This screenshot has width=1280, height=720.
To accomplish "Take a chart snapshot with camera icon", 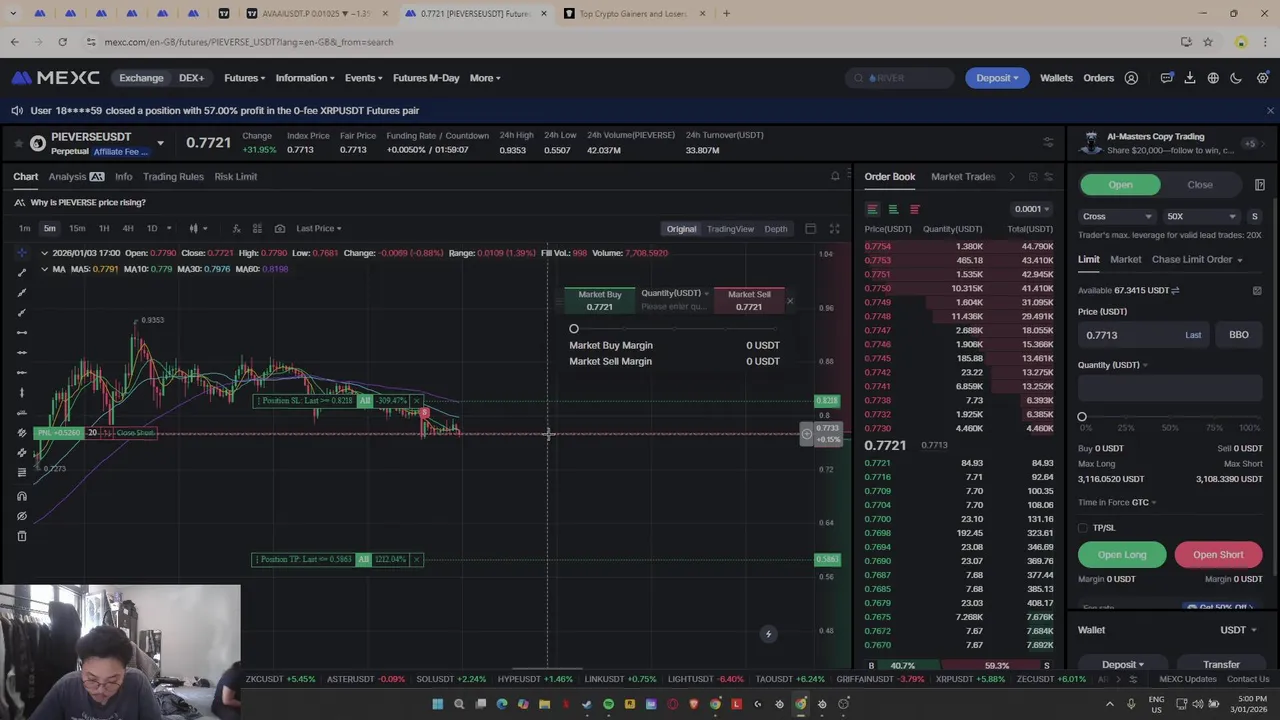I will tap(279, 229).
